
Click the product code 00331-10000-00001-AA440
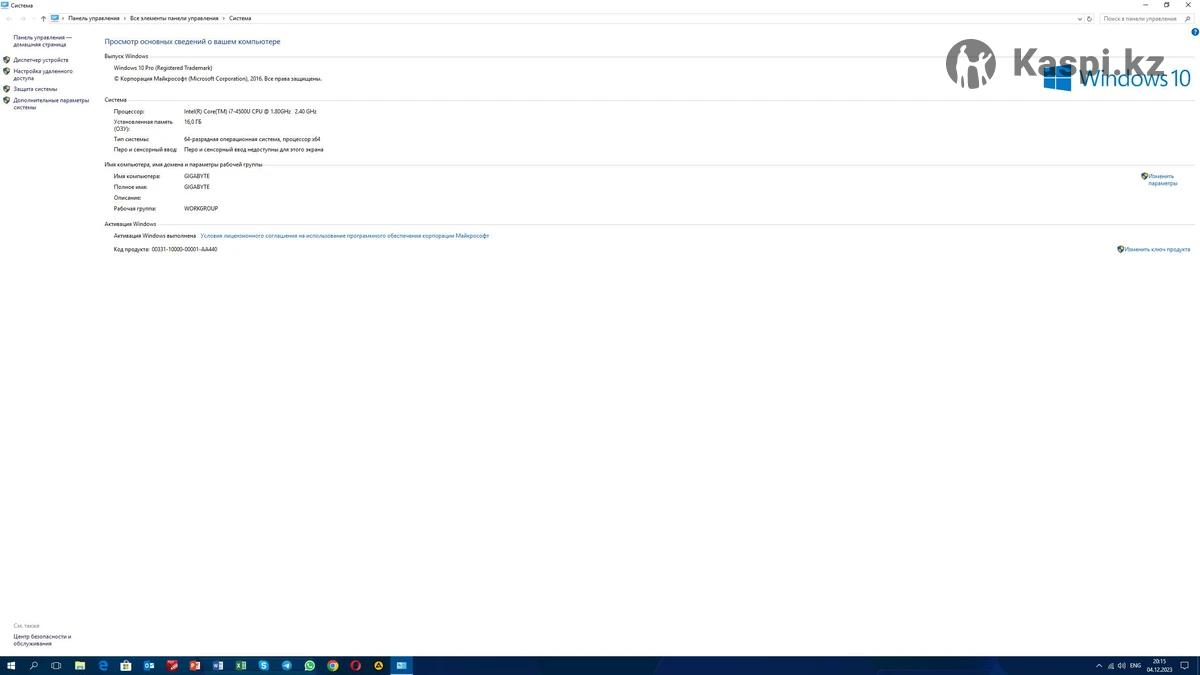coord(184,249)
